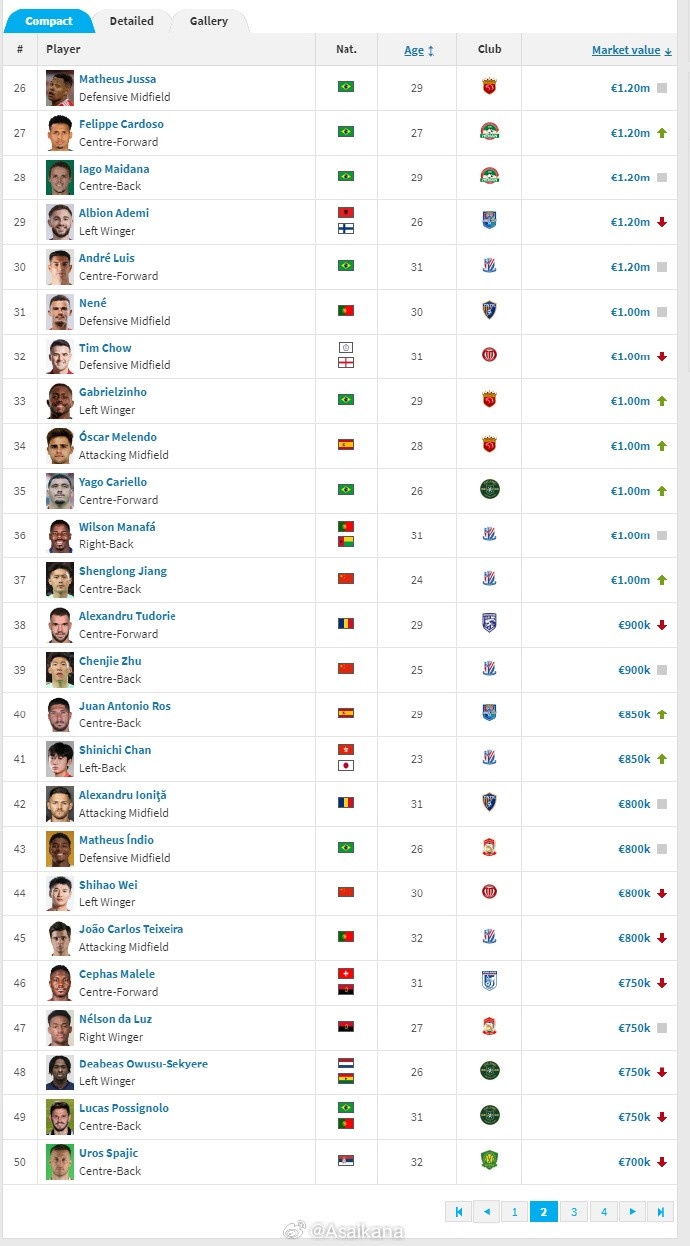Click the first page navigation arrow
690x1246 pixels.
(458, 1211)
